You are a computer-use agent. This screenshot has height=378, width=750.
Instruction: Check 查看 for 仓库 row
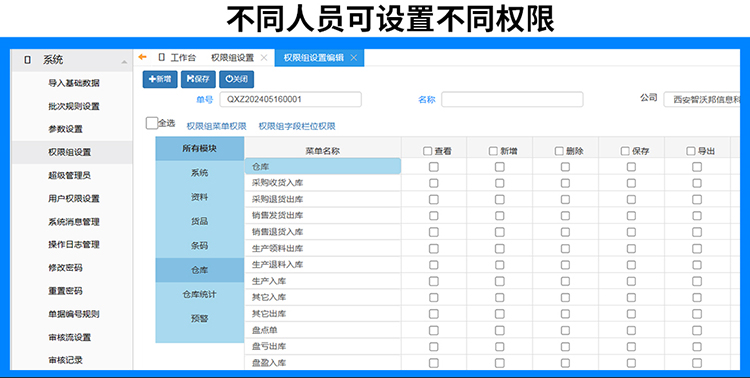pyautogui.click(x=433, y=167)
